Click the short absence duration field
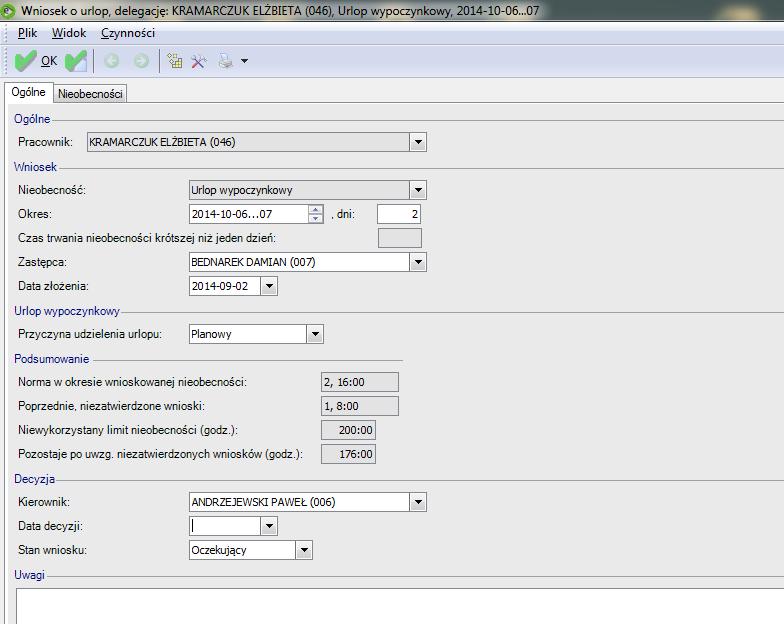Screen dimensions: 784x624 tap(400, 238)
